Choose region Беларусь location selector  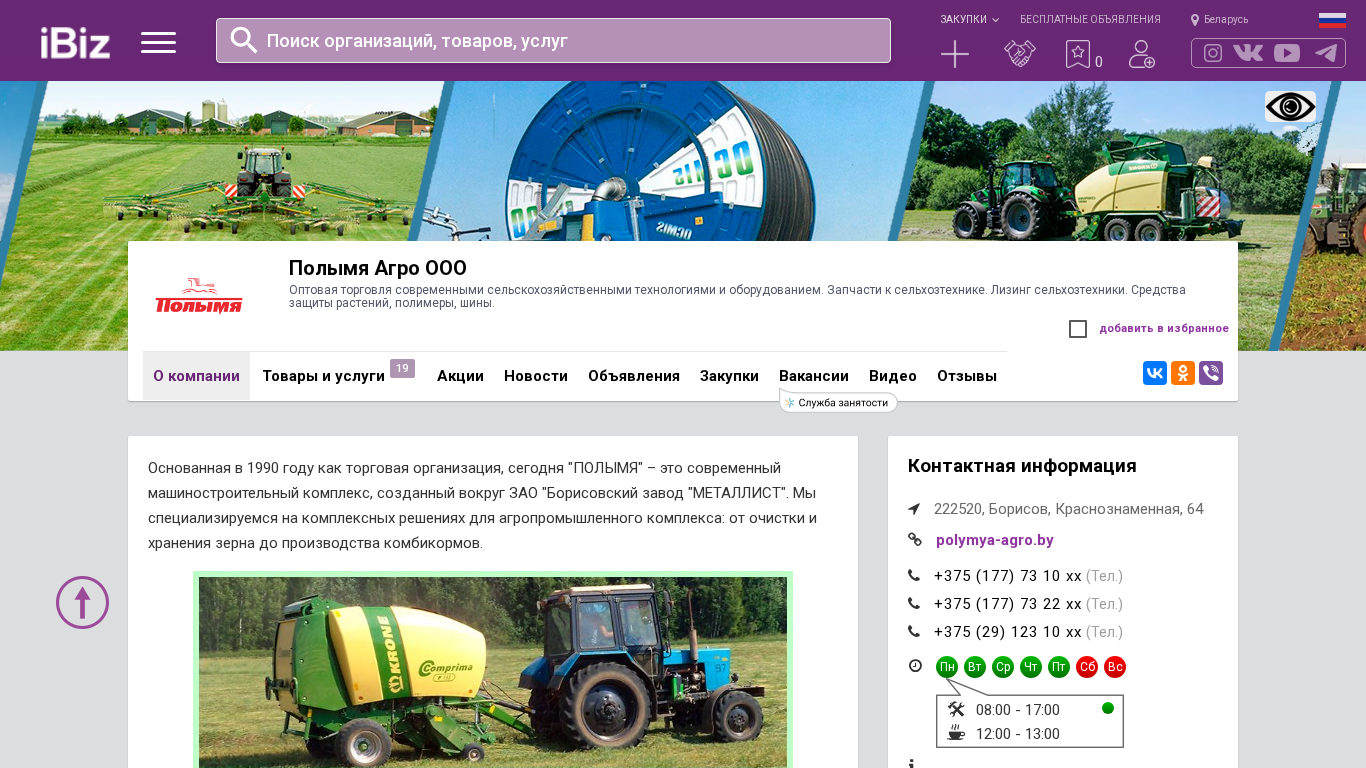click(1219, 20)
